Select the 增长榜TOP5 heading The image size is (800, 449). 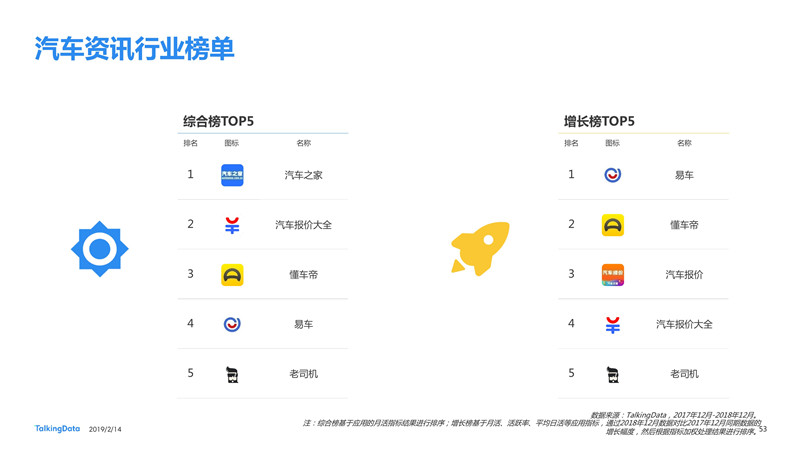tap(599, 121)
